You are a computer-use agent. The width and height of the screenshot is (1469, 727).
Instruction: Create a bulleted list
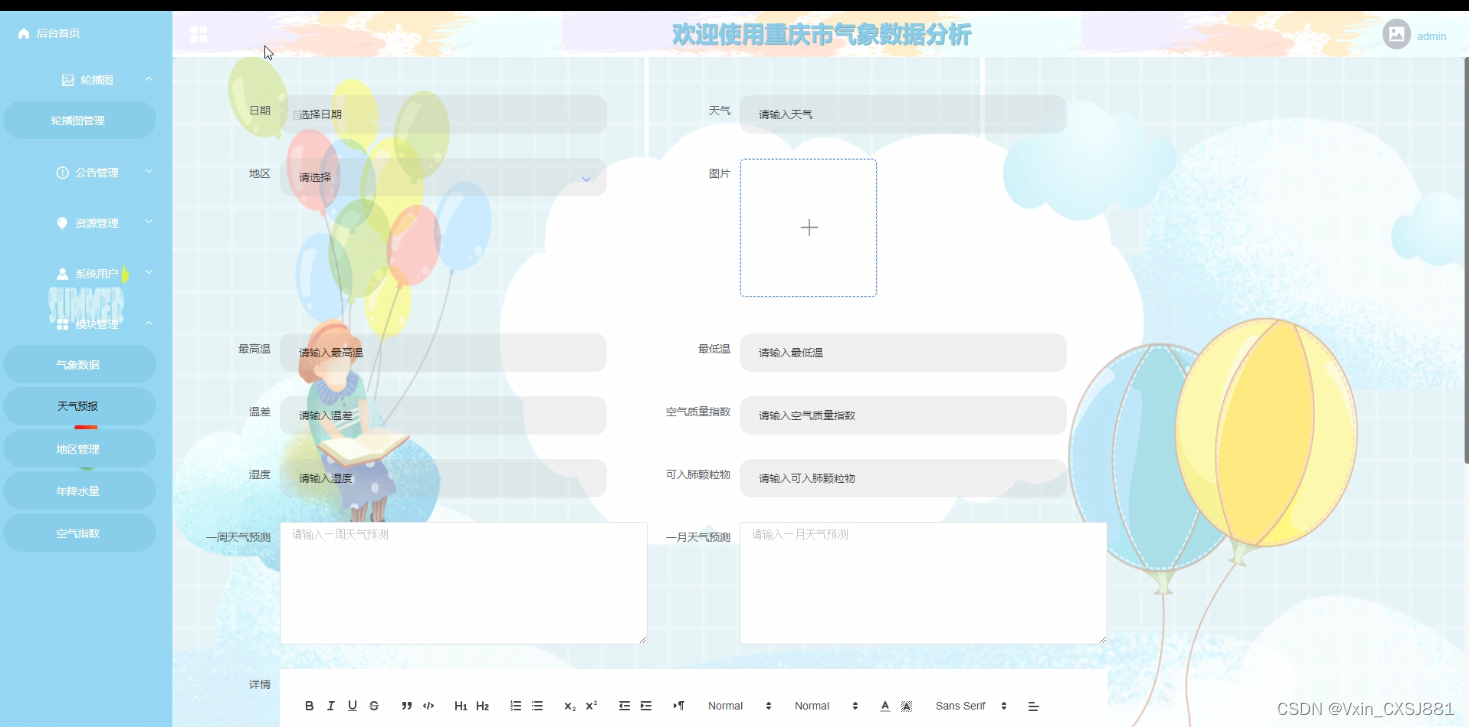click(x=537, y=706)
